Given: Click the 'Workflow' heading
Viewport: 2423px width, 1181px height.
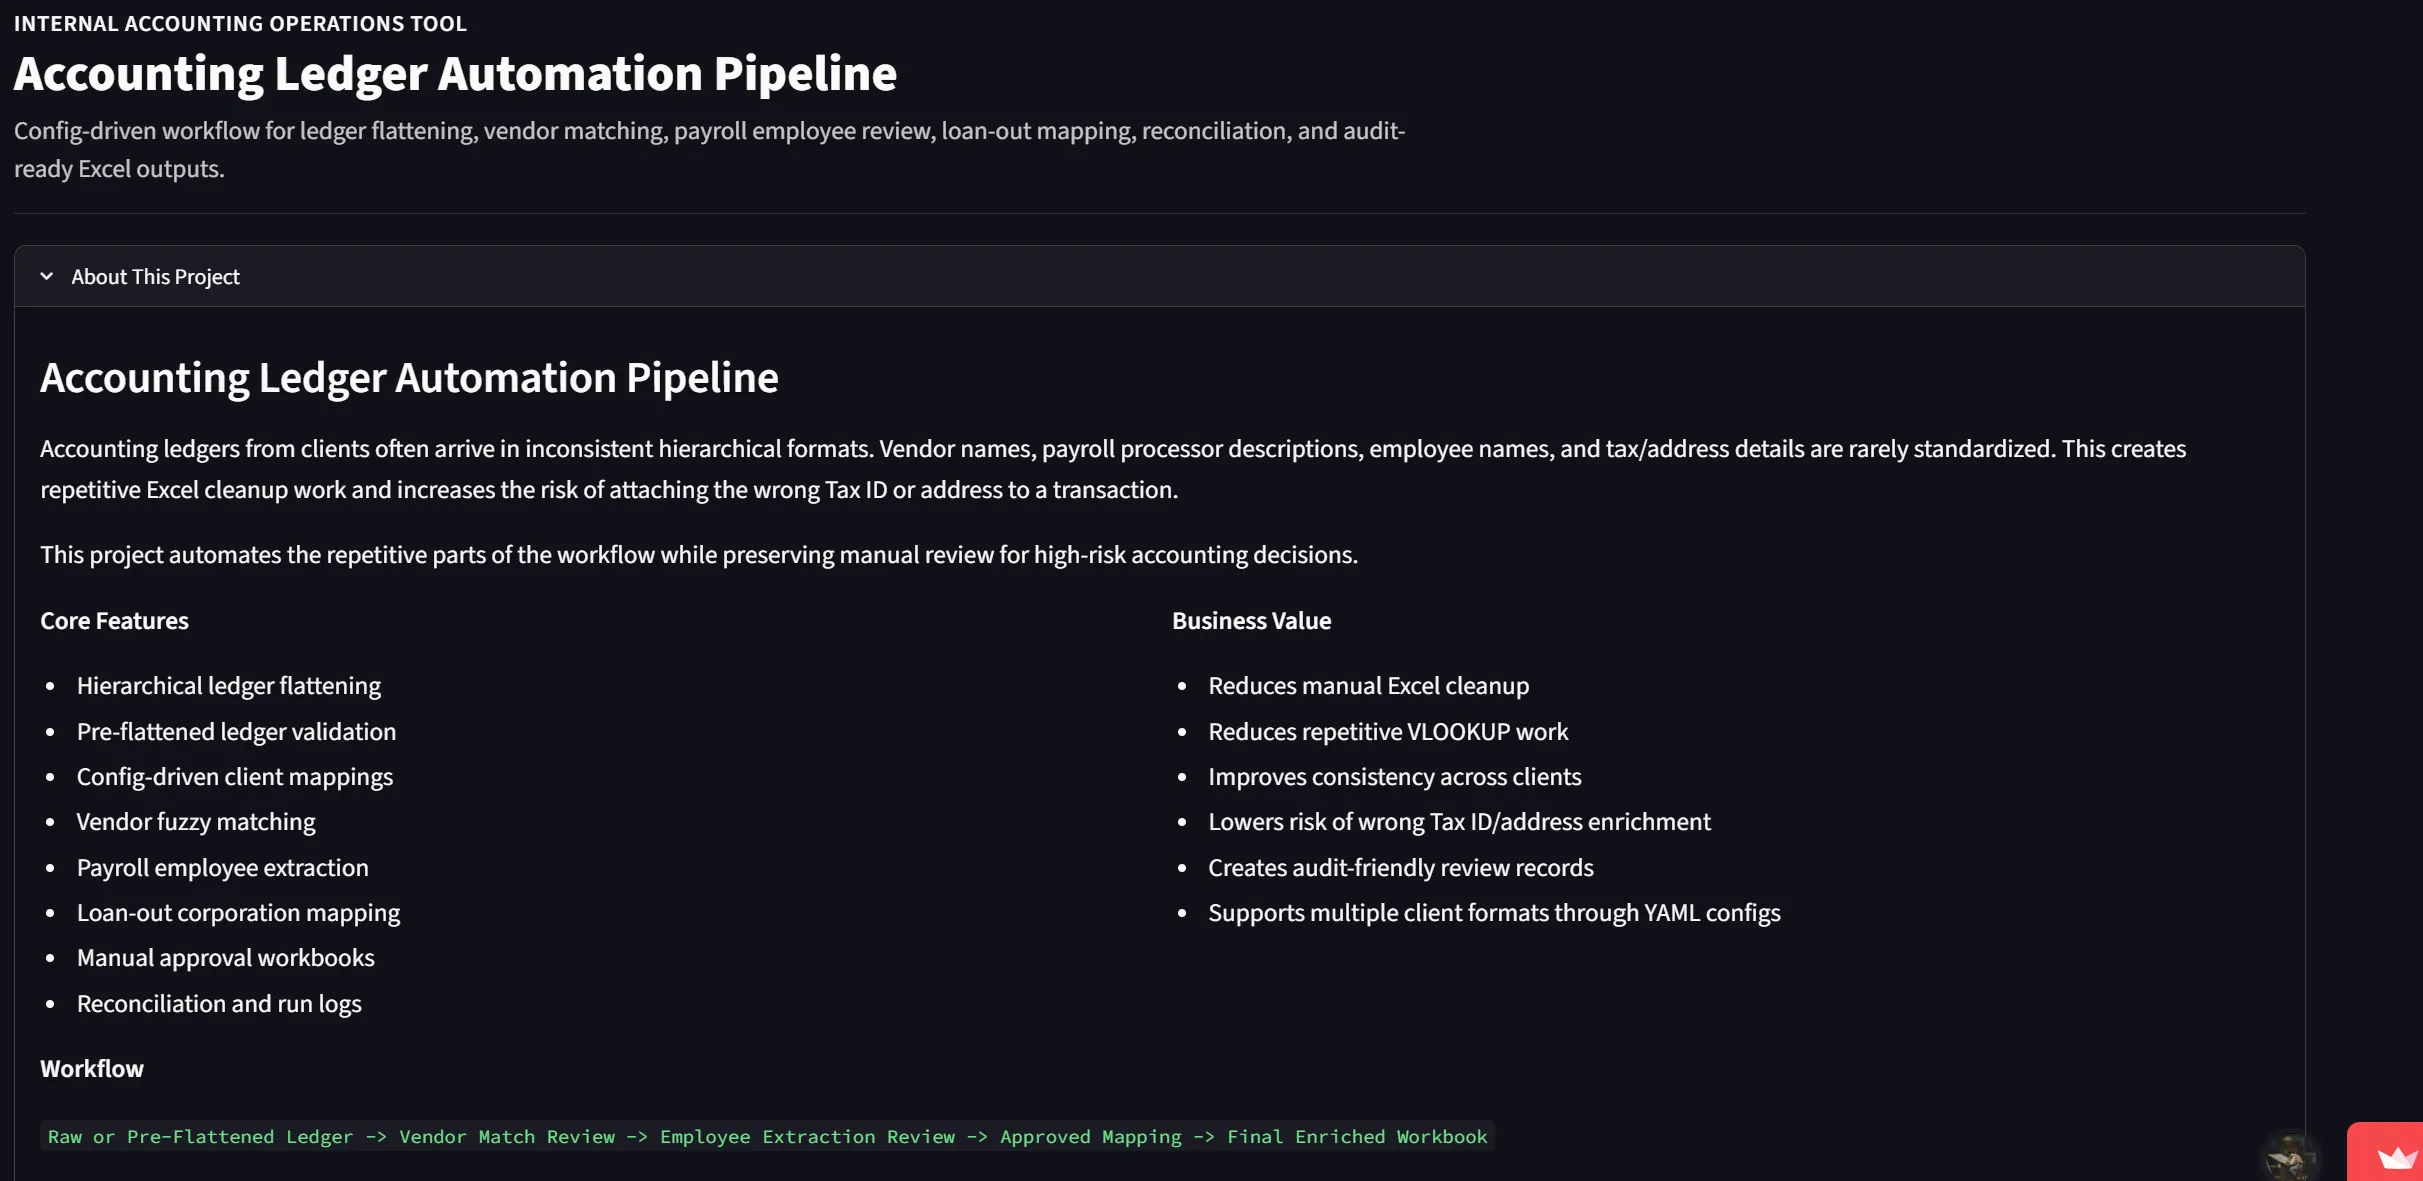Looking at the screenshot, I should (x=92, y=1068).
